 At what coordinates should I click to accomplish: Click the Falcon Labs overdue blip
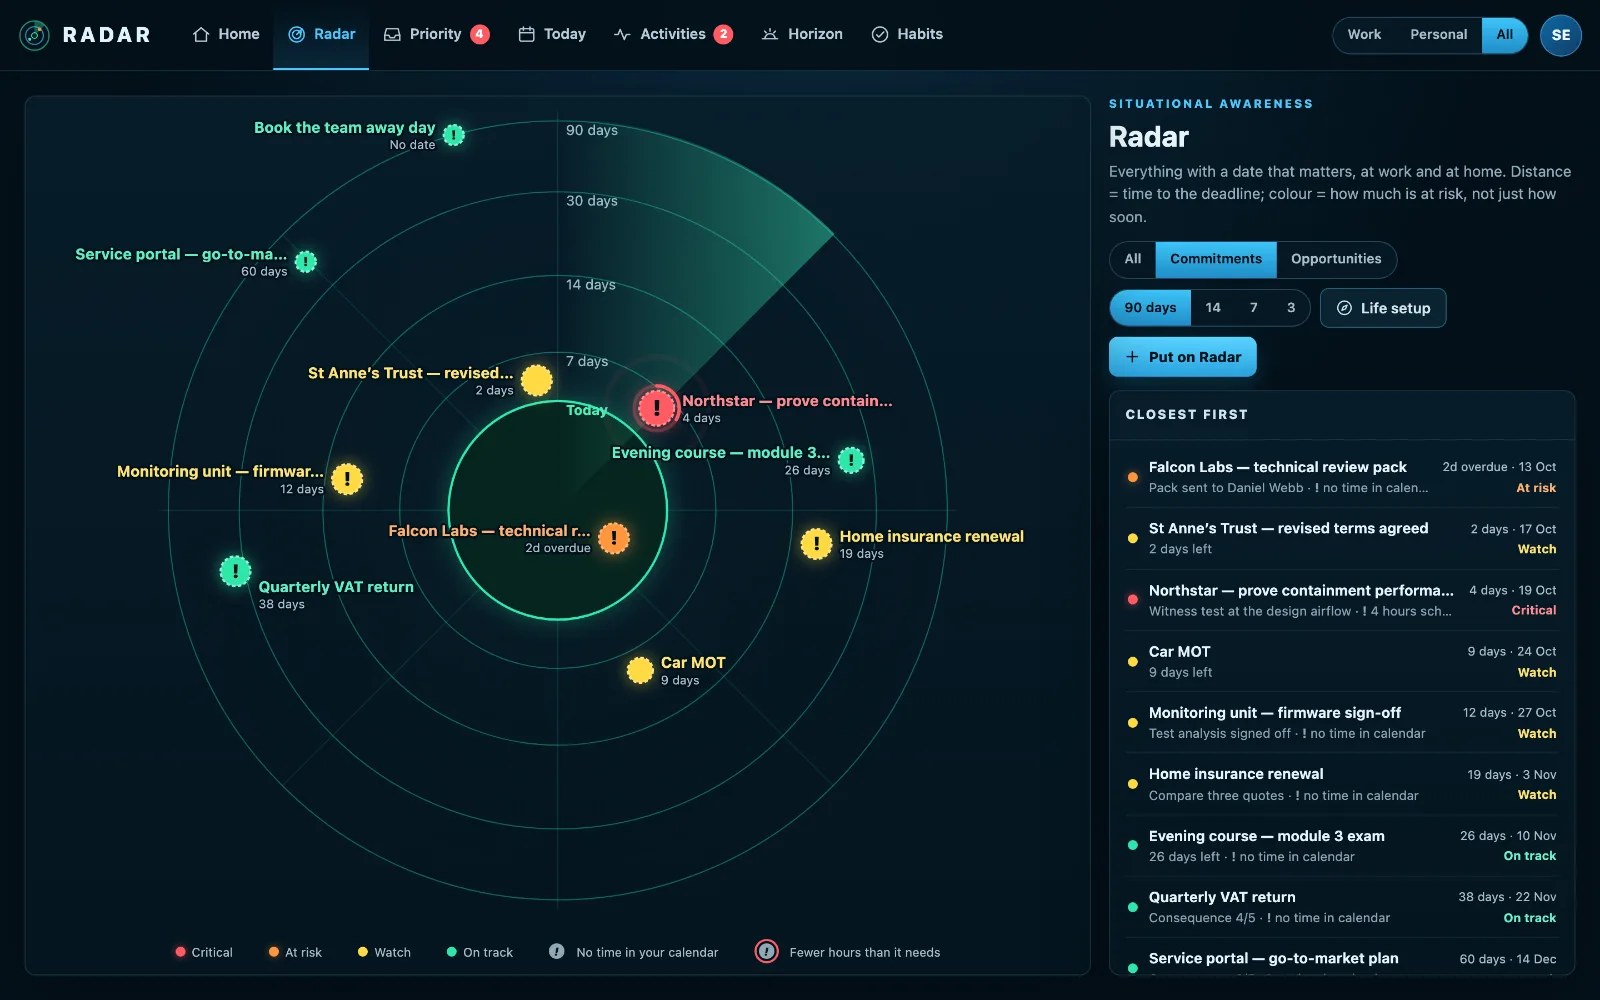point(613,538)
